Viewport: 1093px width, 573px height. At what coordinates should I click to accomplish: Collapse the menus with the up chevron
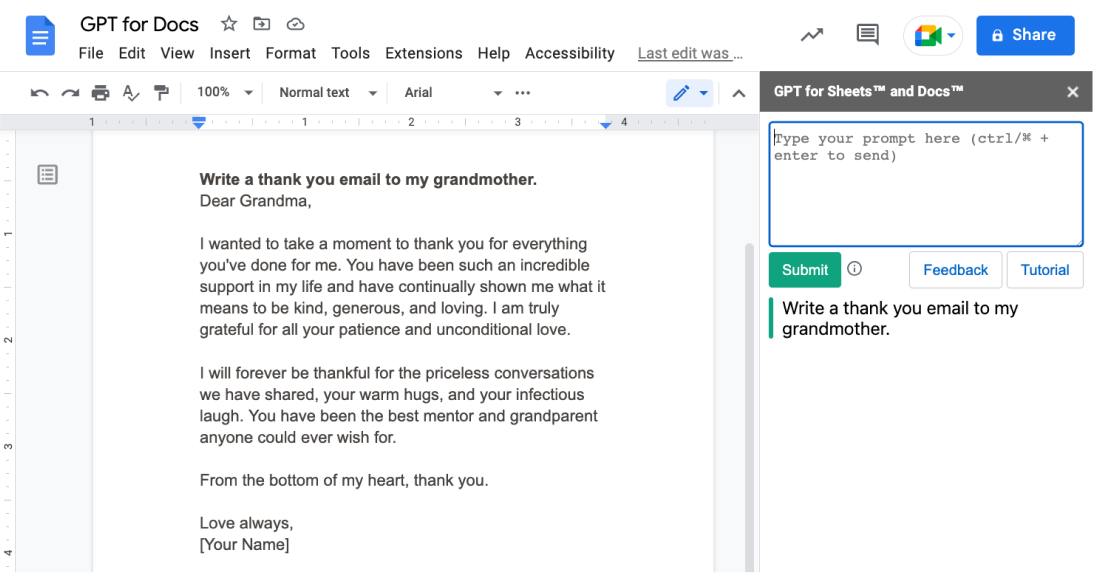(x=739, y=93)
